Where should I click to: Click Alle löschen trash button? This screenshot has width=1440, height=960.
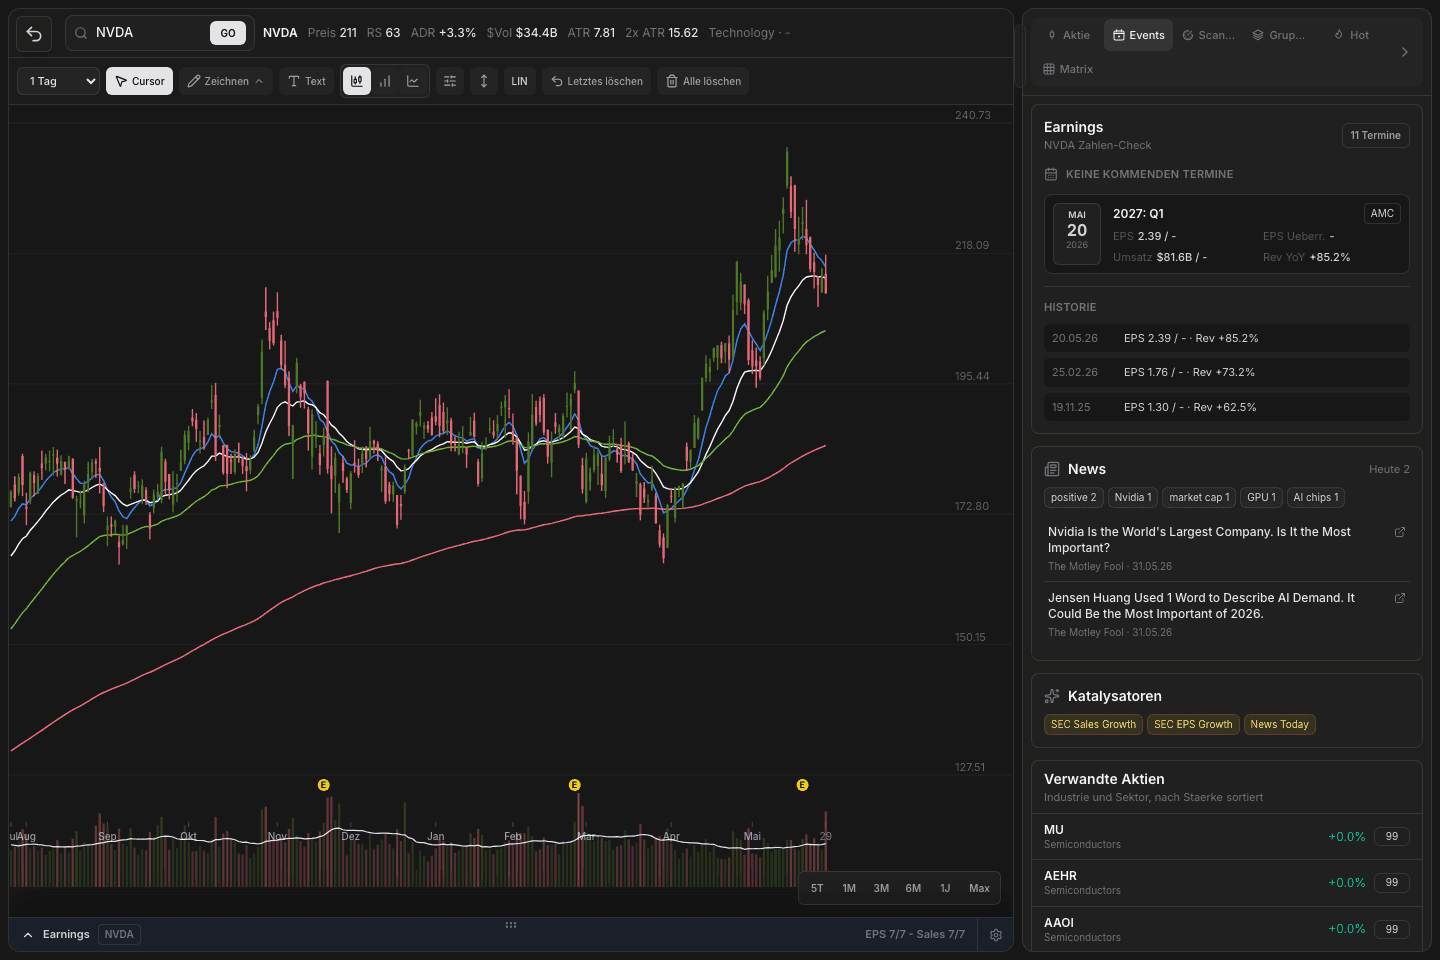click(704, 81)
